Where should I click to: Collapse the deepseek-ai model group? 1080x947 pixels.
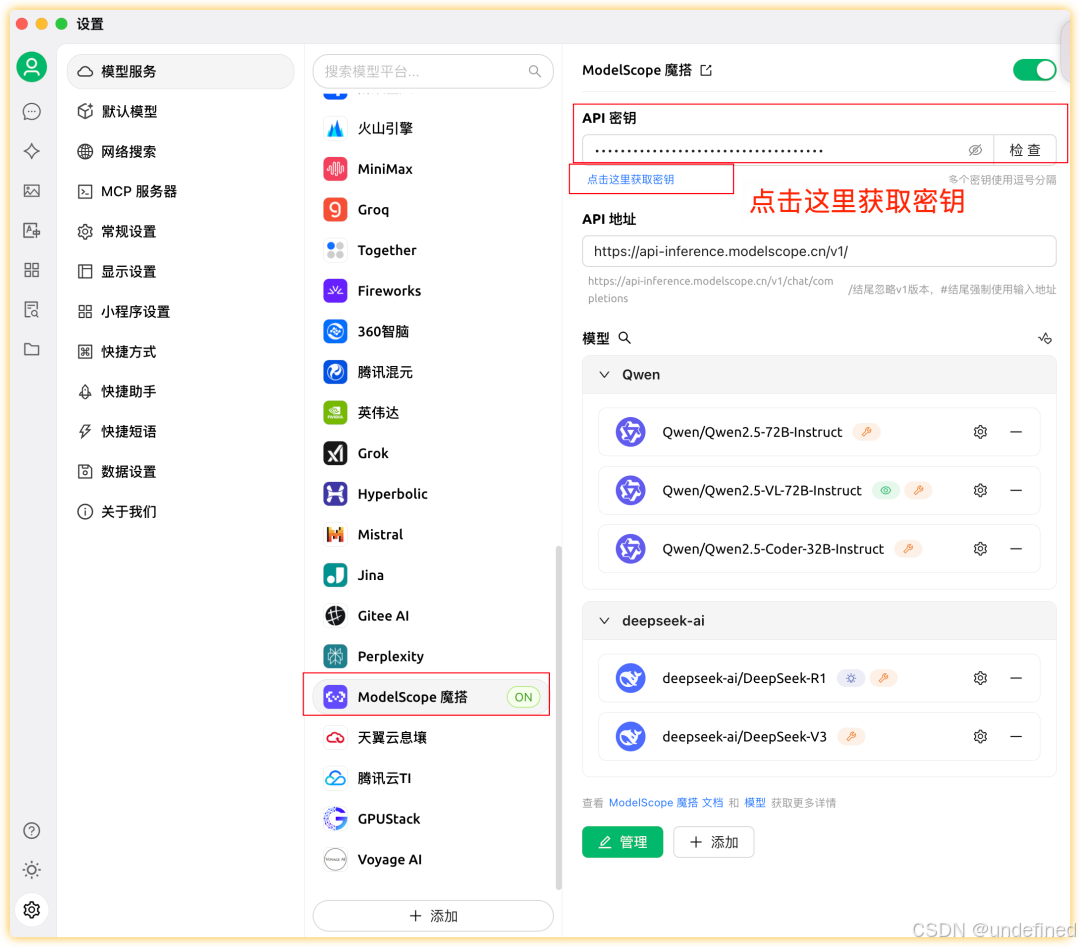(604, 621)
